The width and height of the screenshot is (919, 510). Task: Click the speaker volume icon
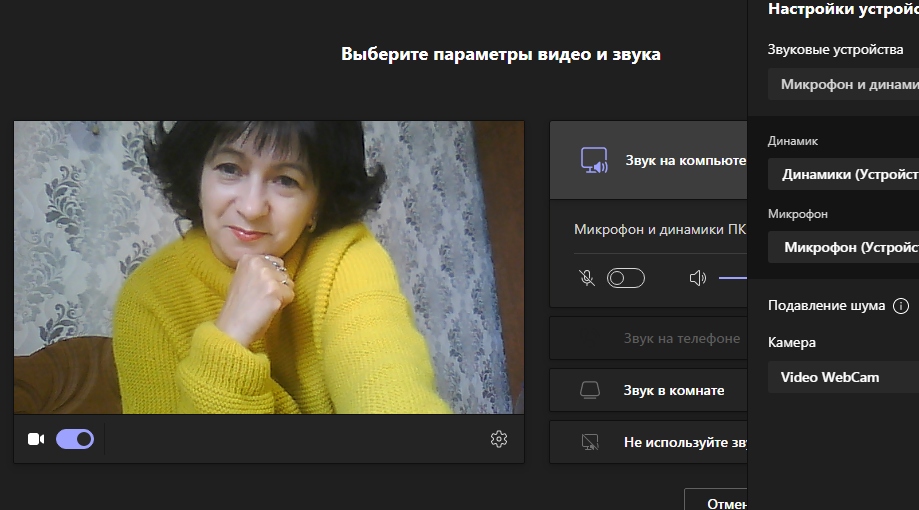click(698, 278)
